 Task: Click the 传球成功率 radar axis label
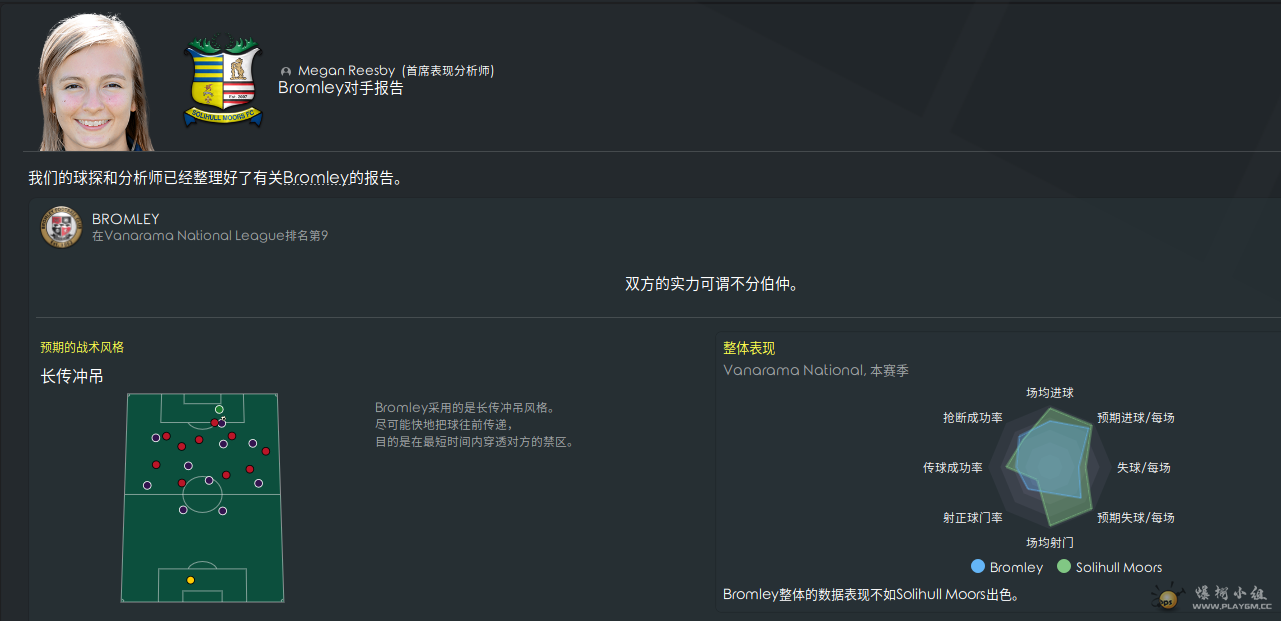952,468
